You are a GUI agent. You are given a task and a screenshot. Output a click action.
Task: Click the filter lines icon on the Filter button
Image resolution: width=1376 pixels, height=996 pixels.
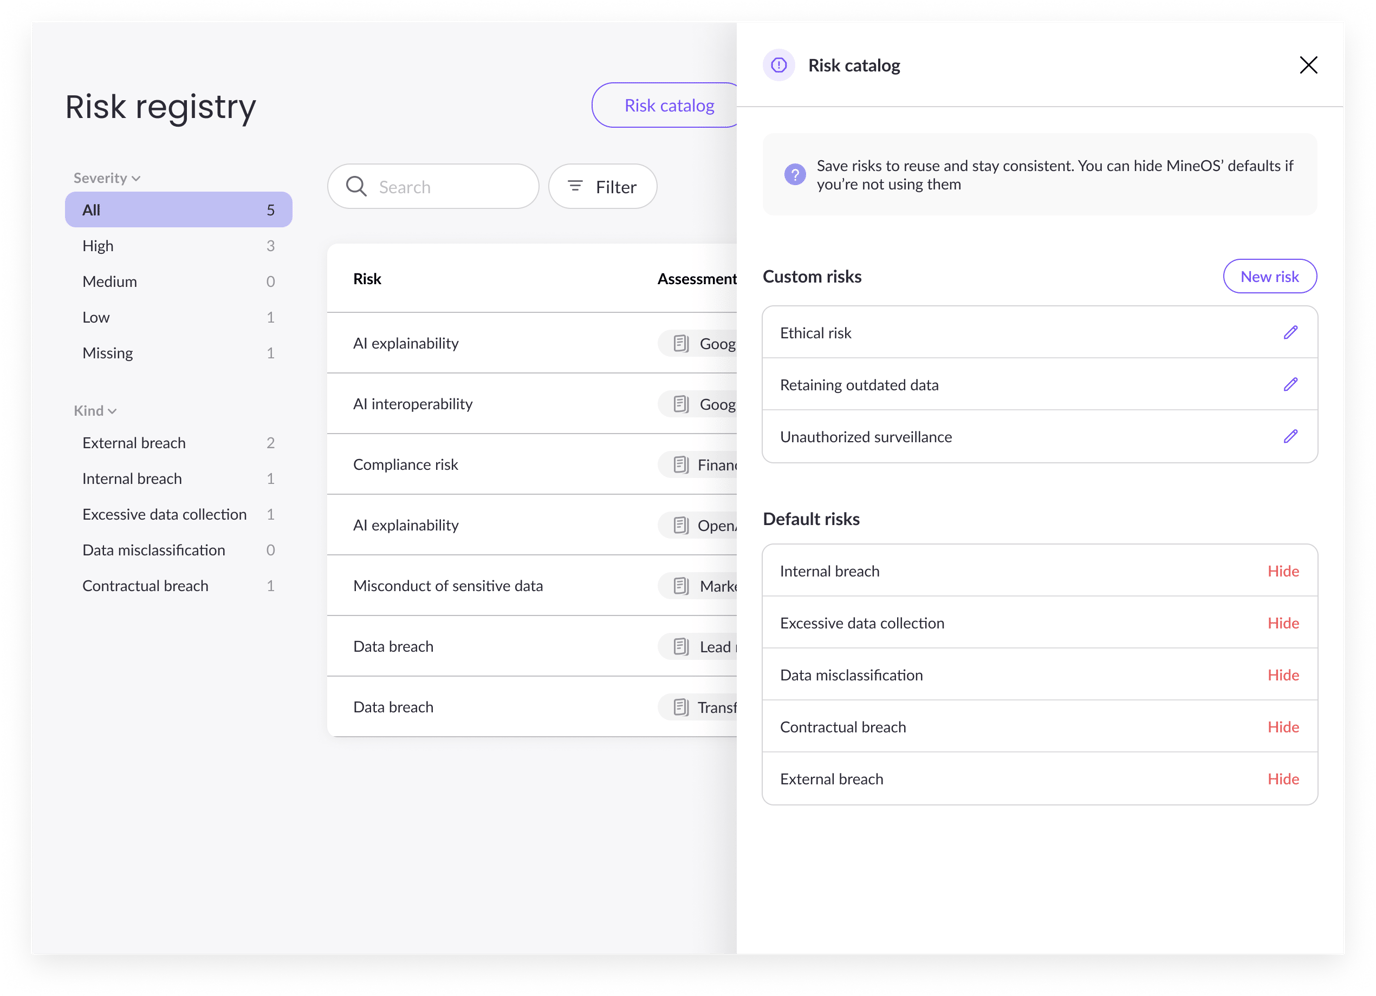tap(574, 186)
